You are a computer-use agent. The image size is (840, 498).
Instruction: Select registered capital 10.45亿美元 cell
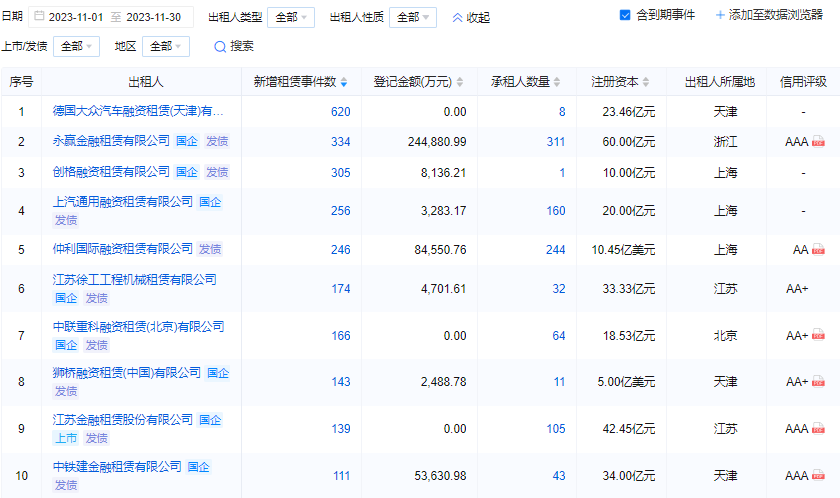(x=623, y=250)
